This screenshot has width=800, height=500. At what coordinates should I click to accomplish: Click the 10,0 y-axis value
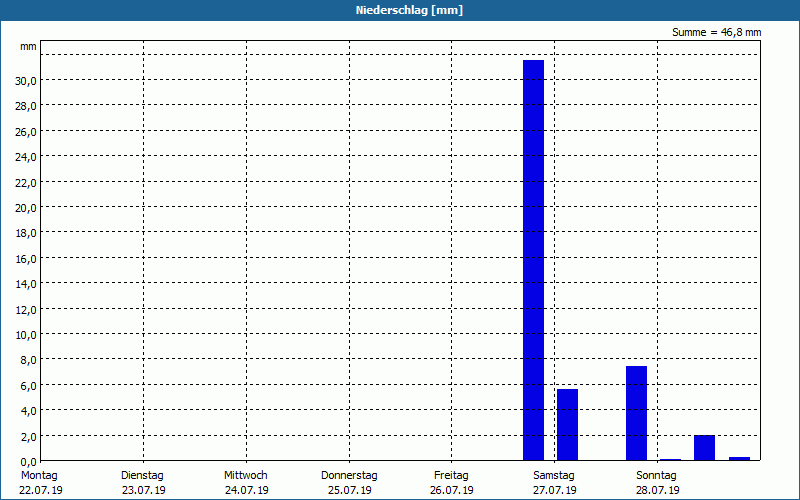(26, 335)
